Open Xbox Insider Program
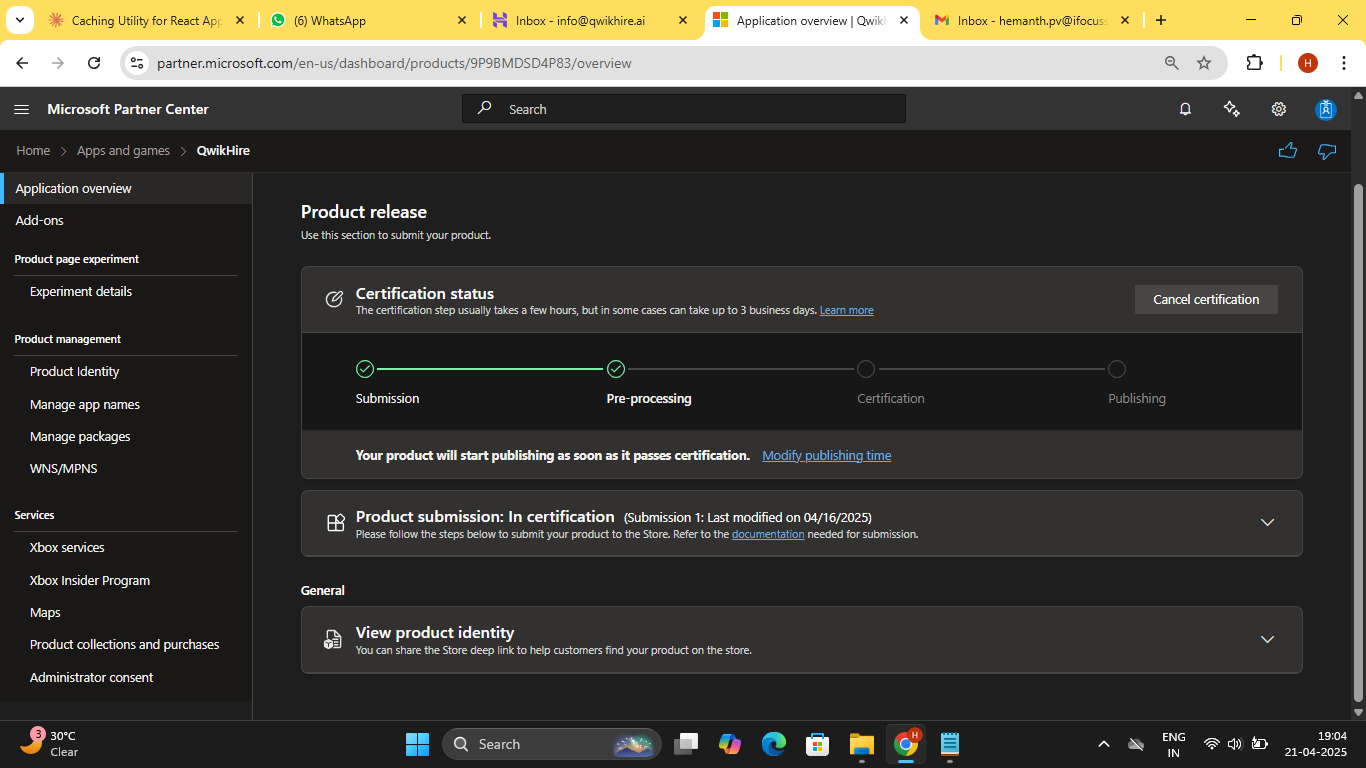 pos(90,581)
